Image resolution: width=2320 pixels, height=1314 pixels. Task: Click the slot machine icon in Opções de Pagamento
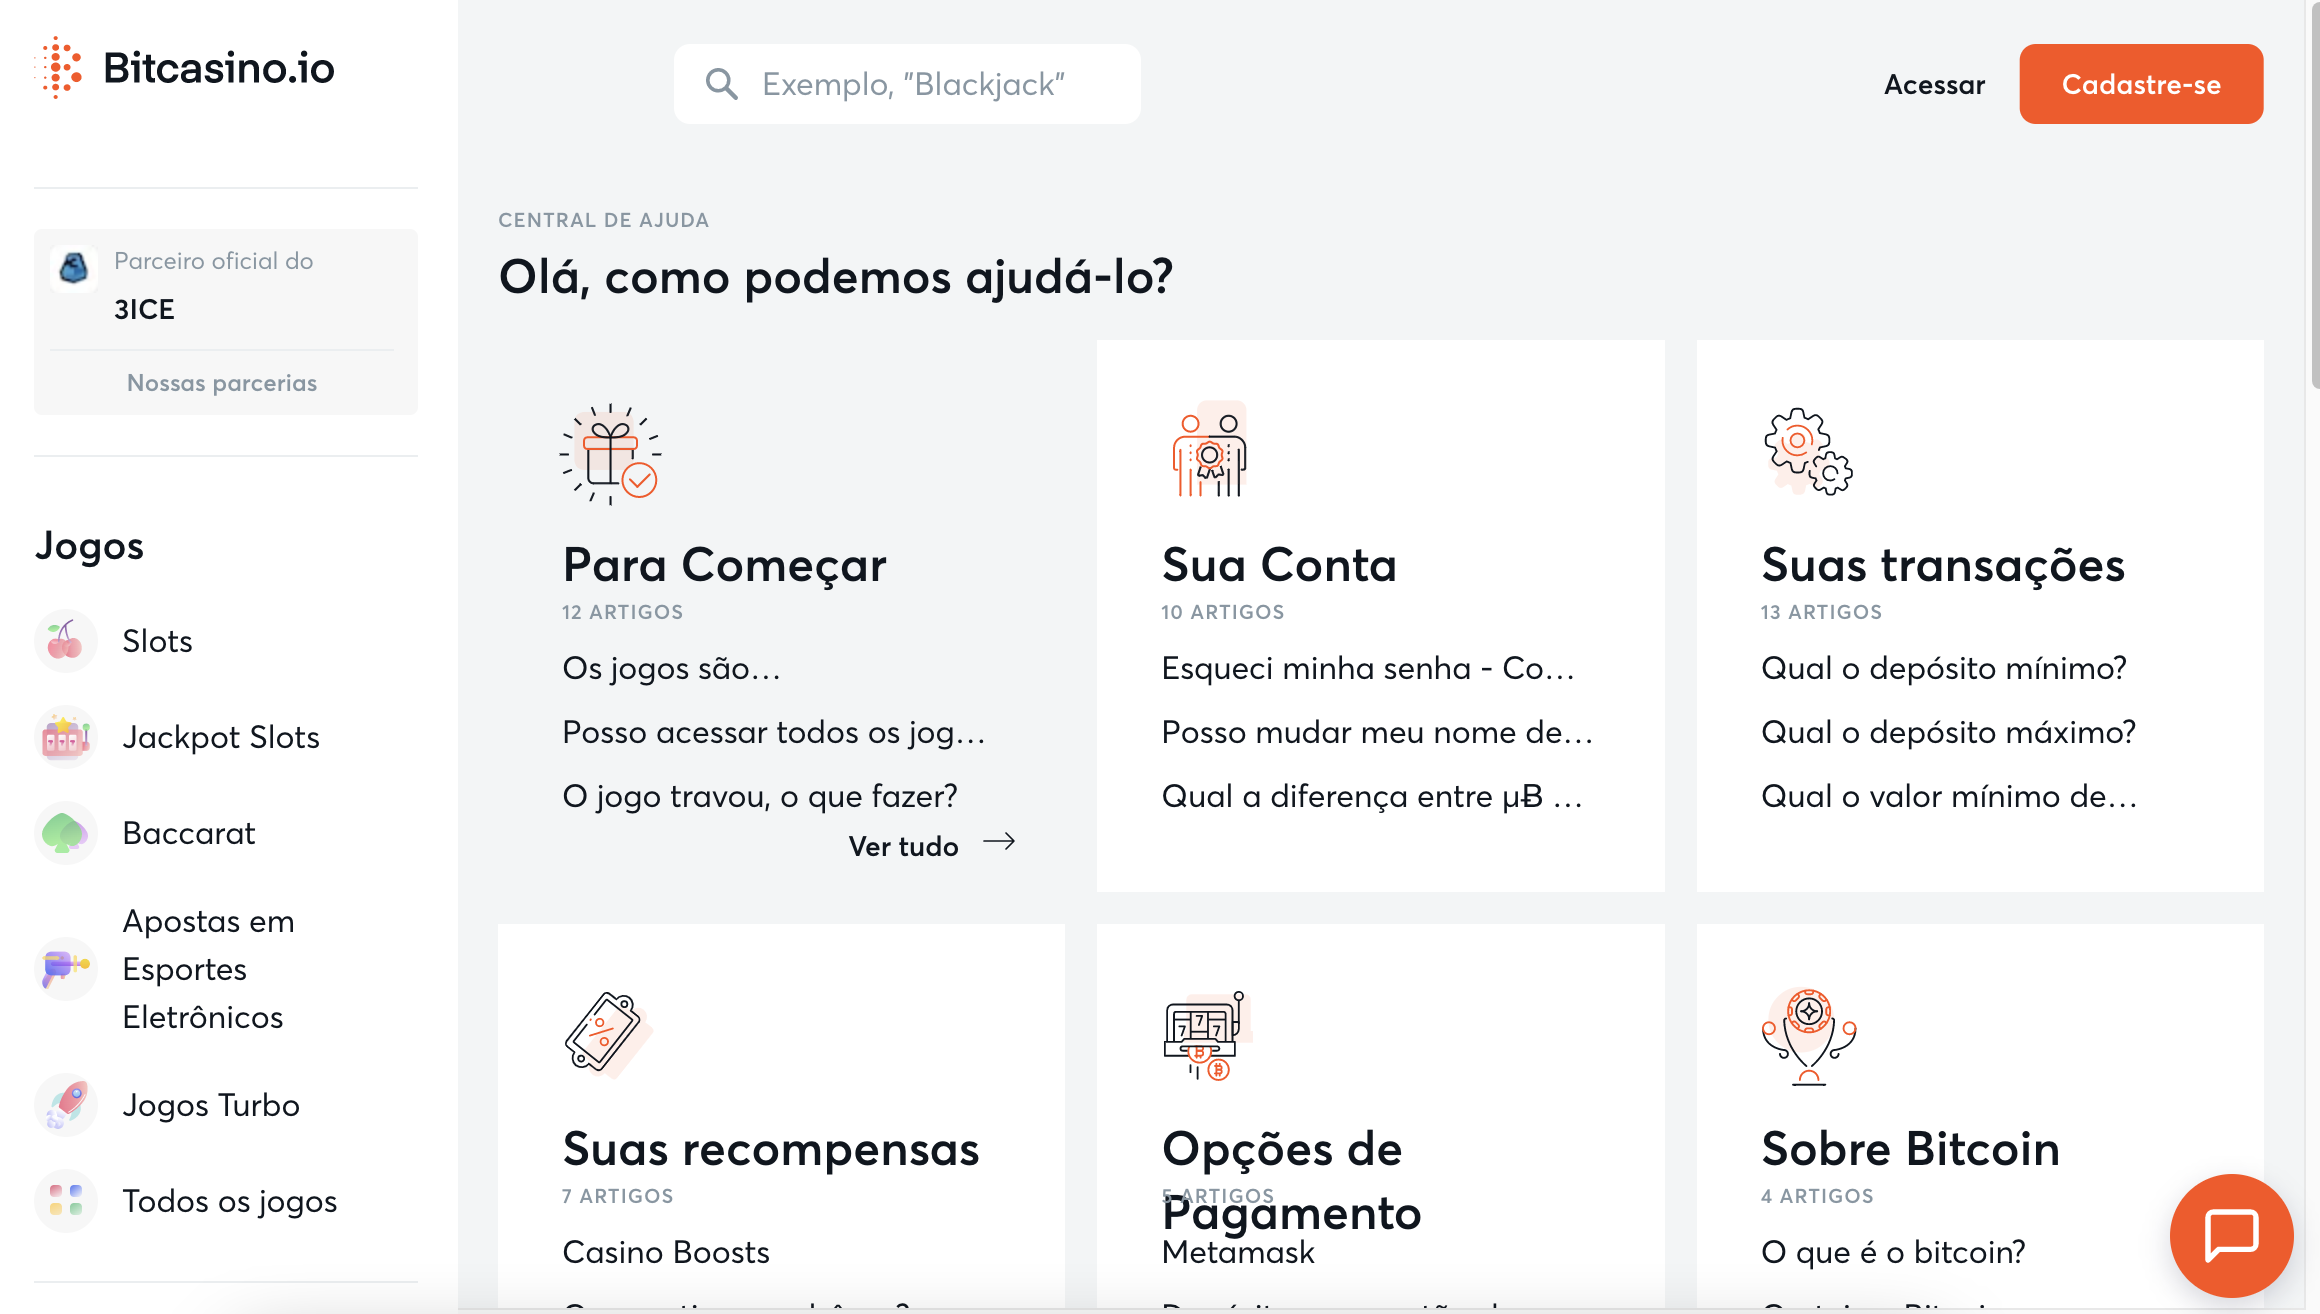click(1206, 1036)
